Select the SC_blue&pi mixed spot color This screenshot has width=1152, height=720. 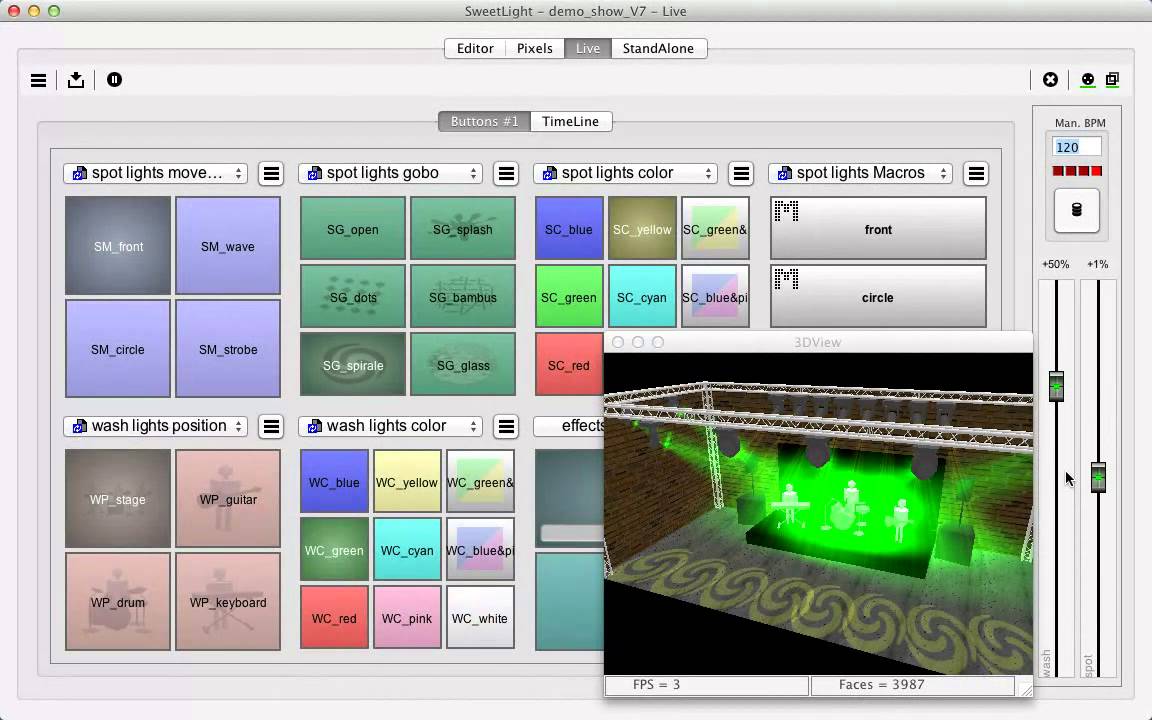coord(715,296)
